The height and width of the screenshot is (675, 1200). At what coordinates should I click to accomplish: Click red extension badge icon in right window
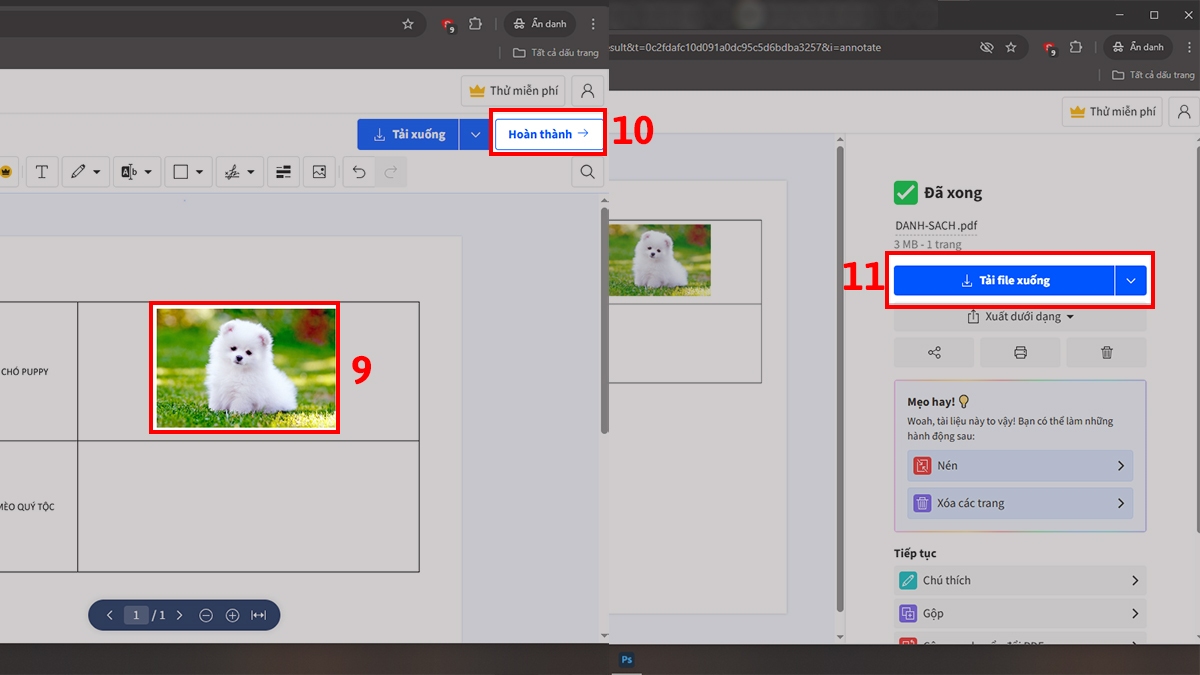coord(1050,47)
